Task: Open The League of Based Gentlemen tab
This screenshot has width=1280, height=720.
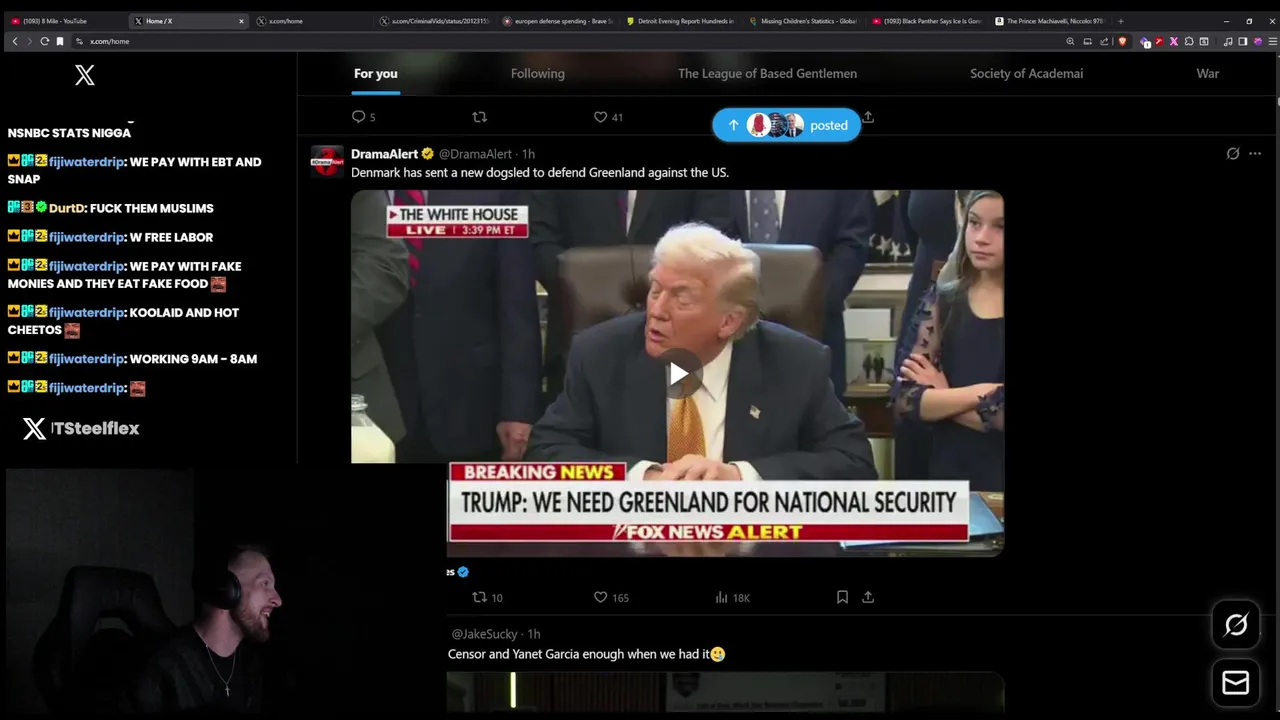Action: click(x=767, y=73)
